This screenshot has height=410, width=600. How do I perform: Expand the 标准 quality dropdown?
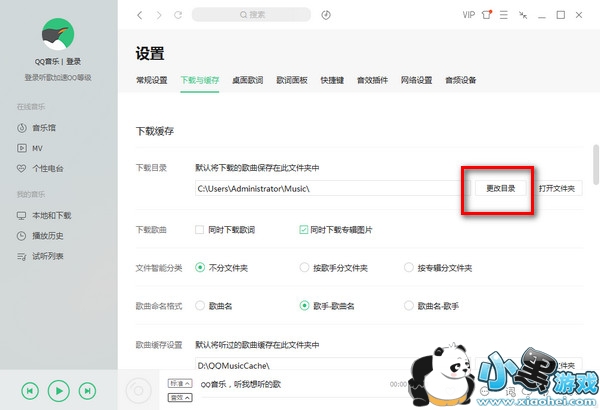[180, 383]
